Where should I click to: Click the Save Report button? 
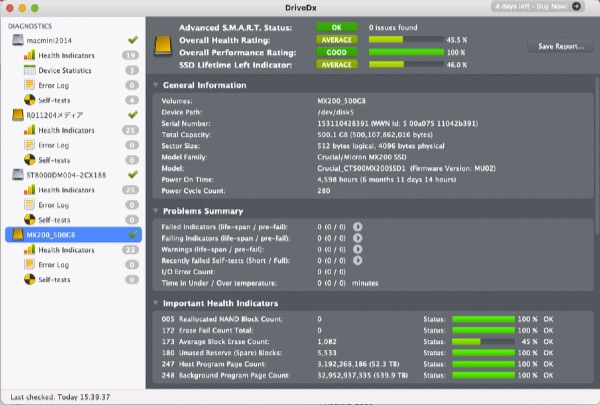point(561,46)
